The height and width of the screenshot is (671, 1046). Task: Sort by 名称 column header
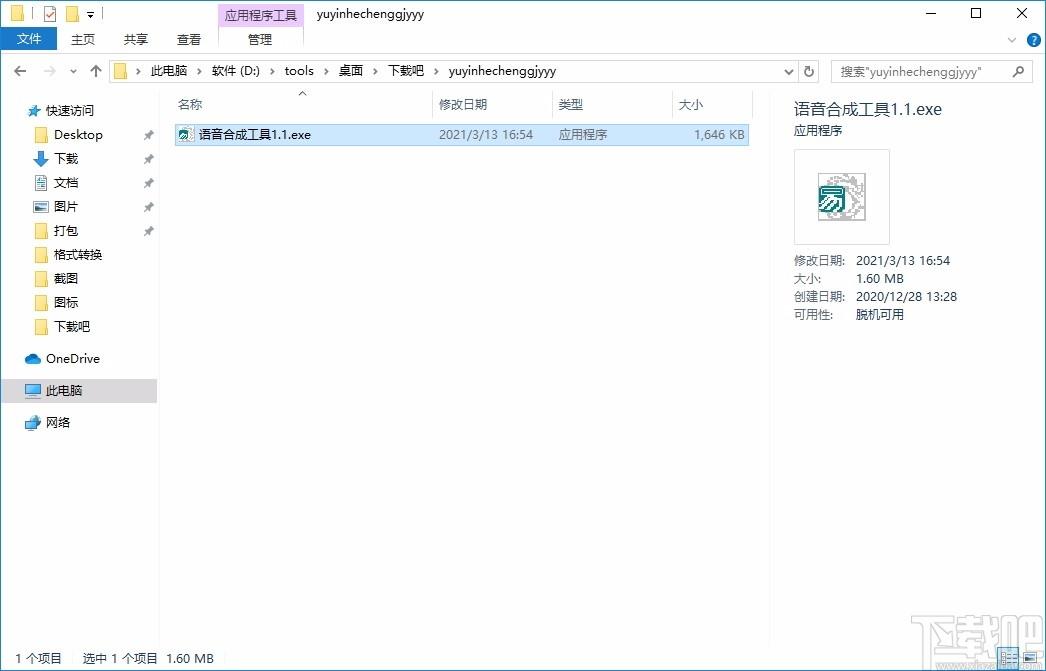point(190,105)
